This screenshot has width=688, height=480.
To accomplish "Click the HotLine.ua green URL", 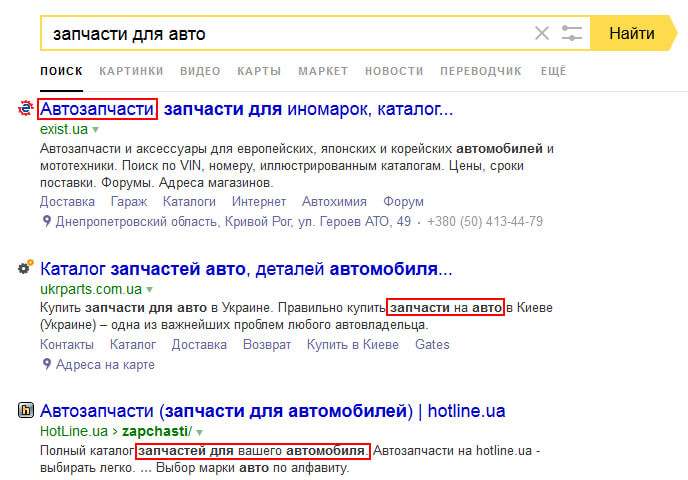I will [74, 431].
